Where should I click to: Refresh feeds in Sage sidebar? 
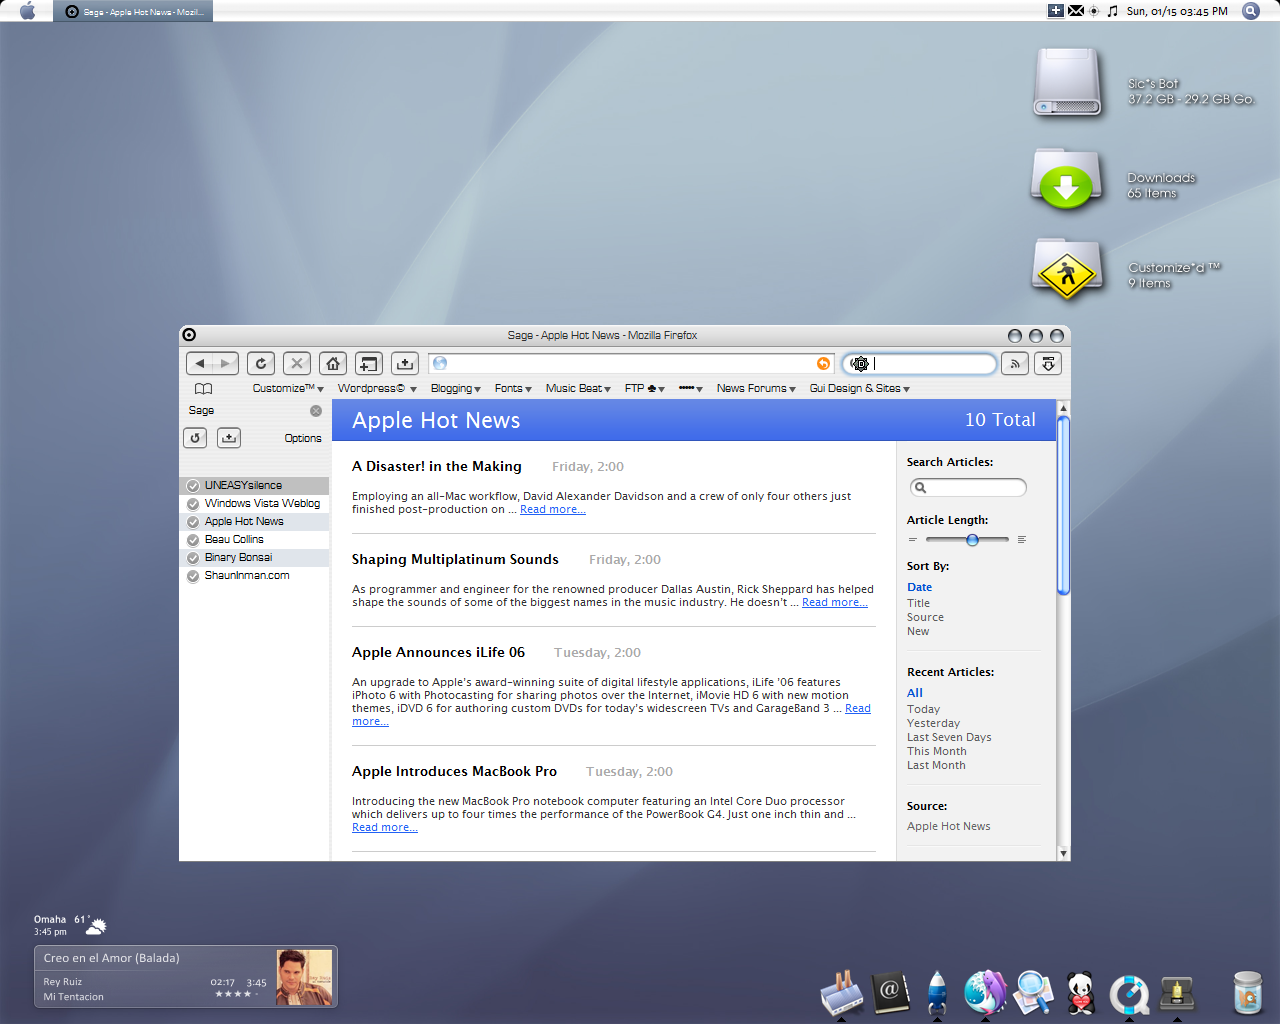click(x=196, y=438)
